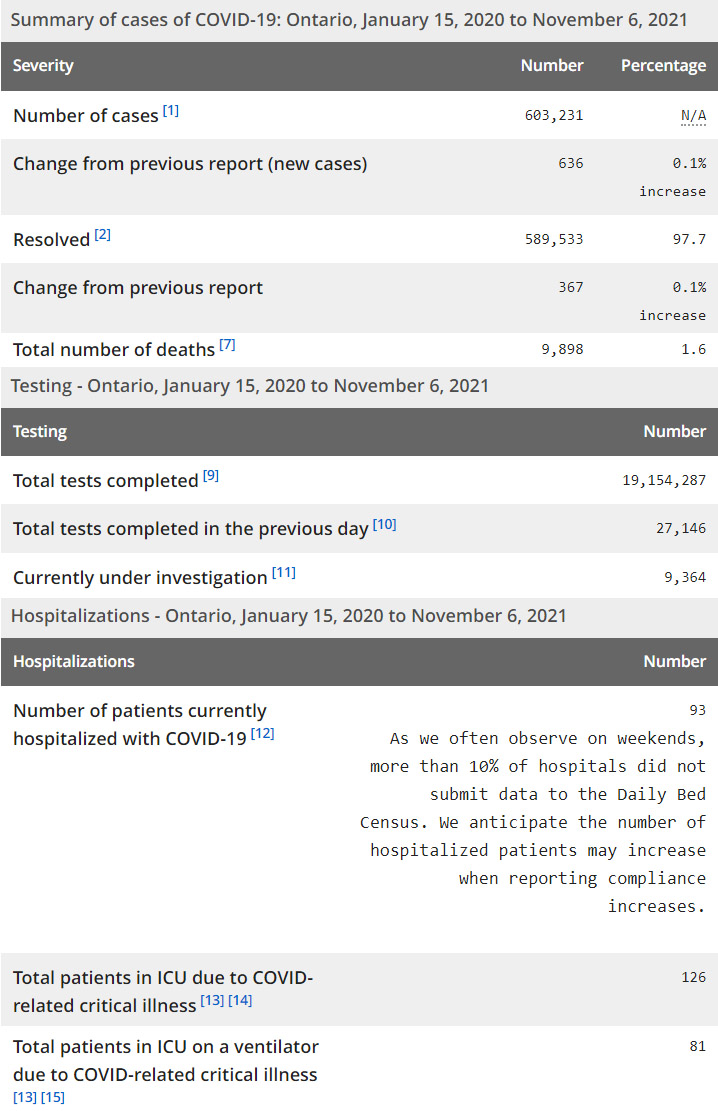Screen dimensions: 718x1111
Task: Select the Percentage column header
Action: 663,66
